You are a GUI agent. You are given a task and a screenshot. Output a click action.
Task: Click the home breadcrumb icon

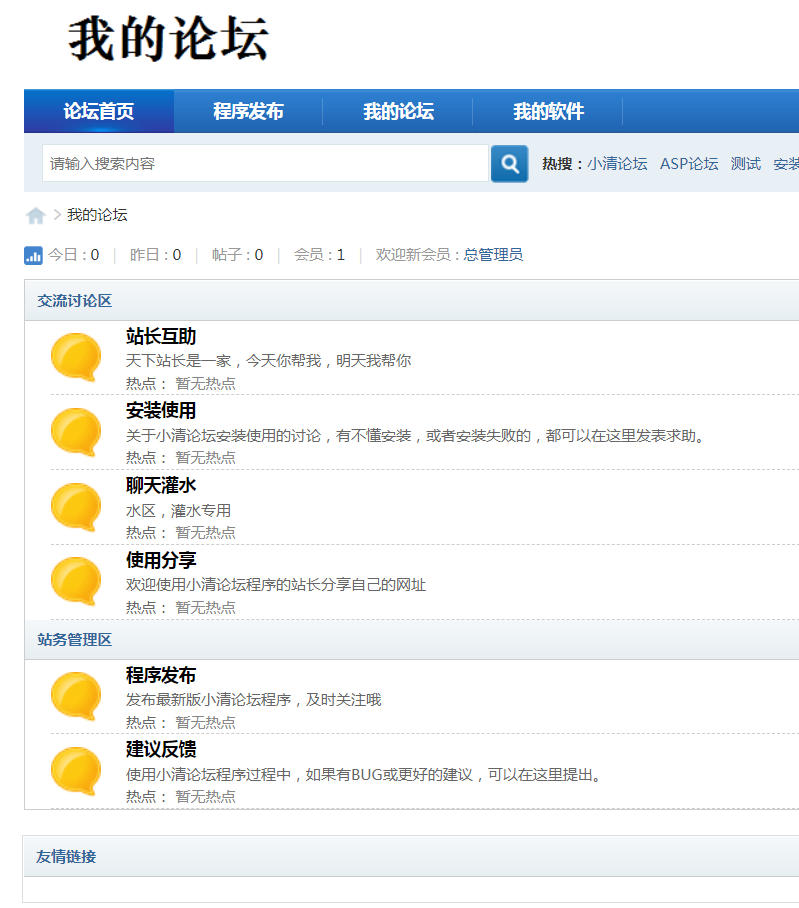point(35,215)
